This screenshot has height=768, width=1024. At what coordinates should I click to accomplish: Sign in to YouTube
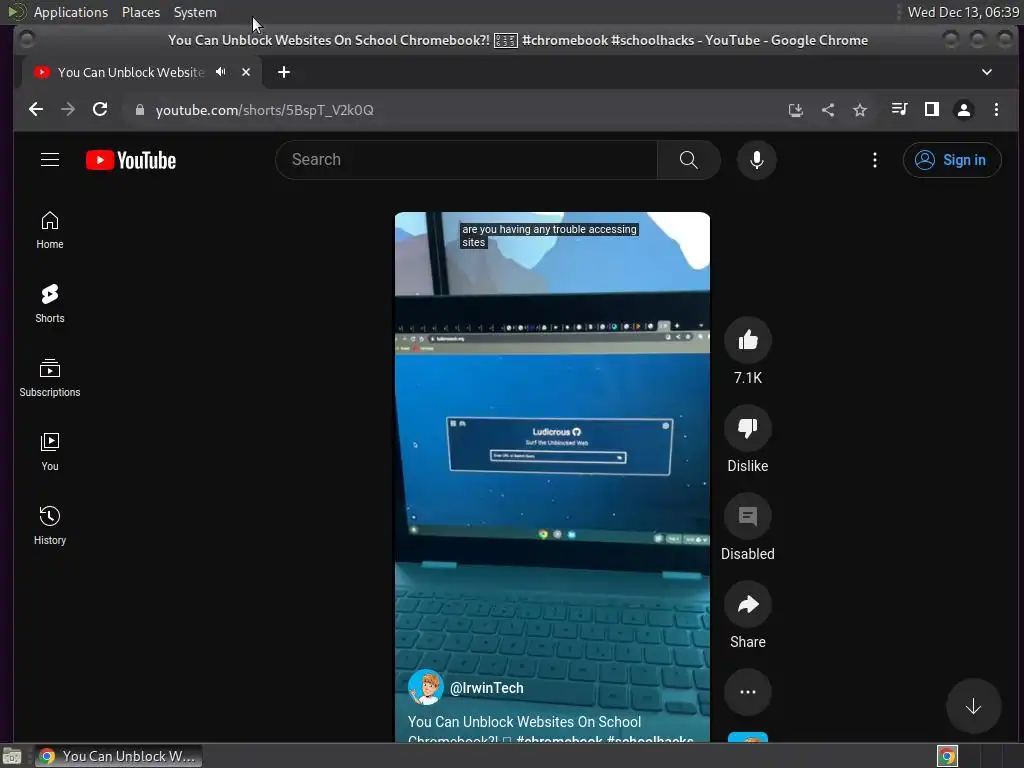click(952, 160)
